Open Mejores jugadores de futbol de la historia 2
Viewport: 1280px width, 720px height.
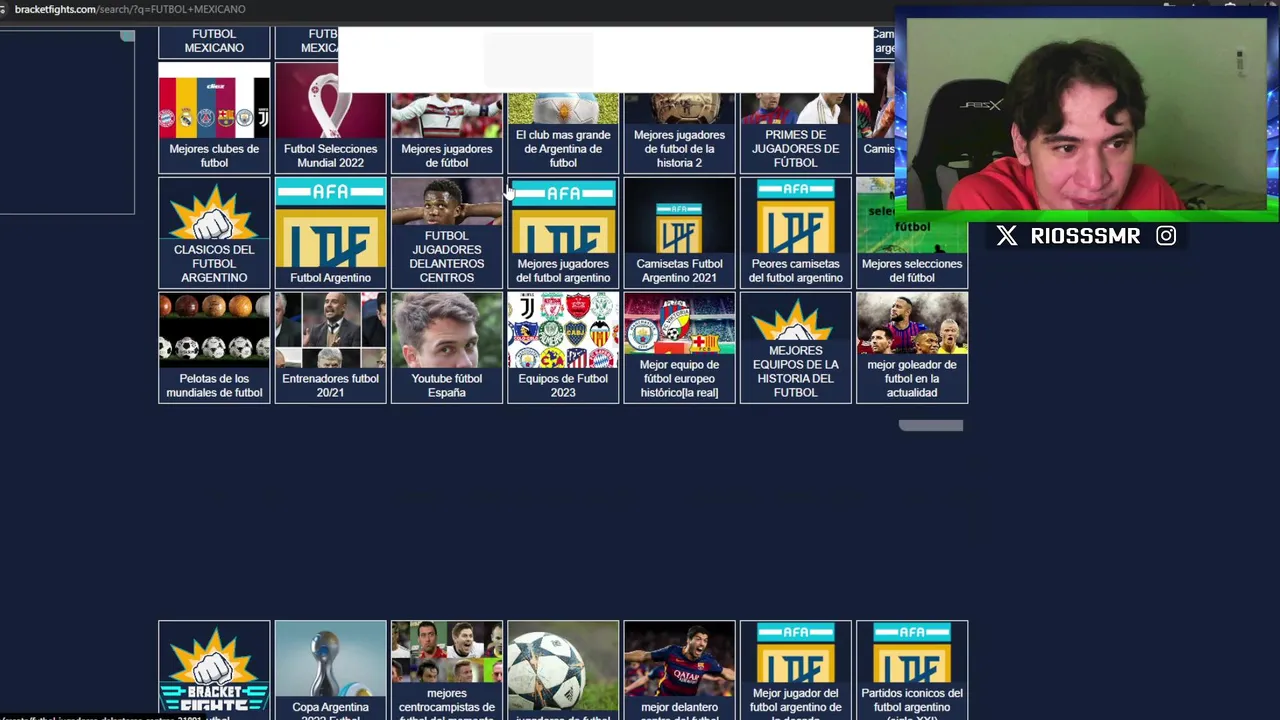click(679, 133)
